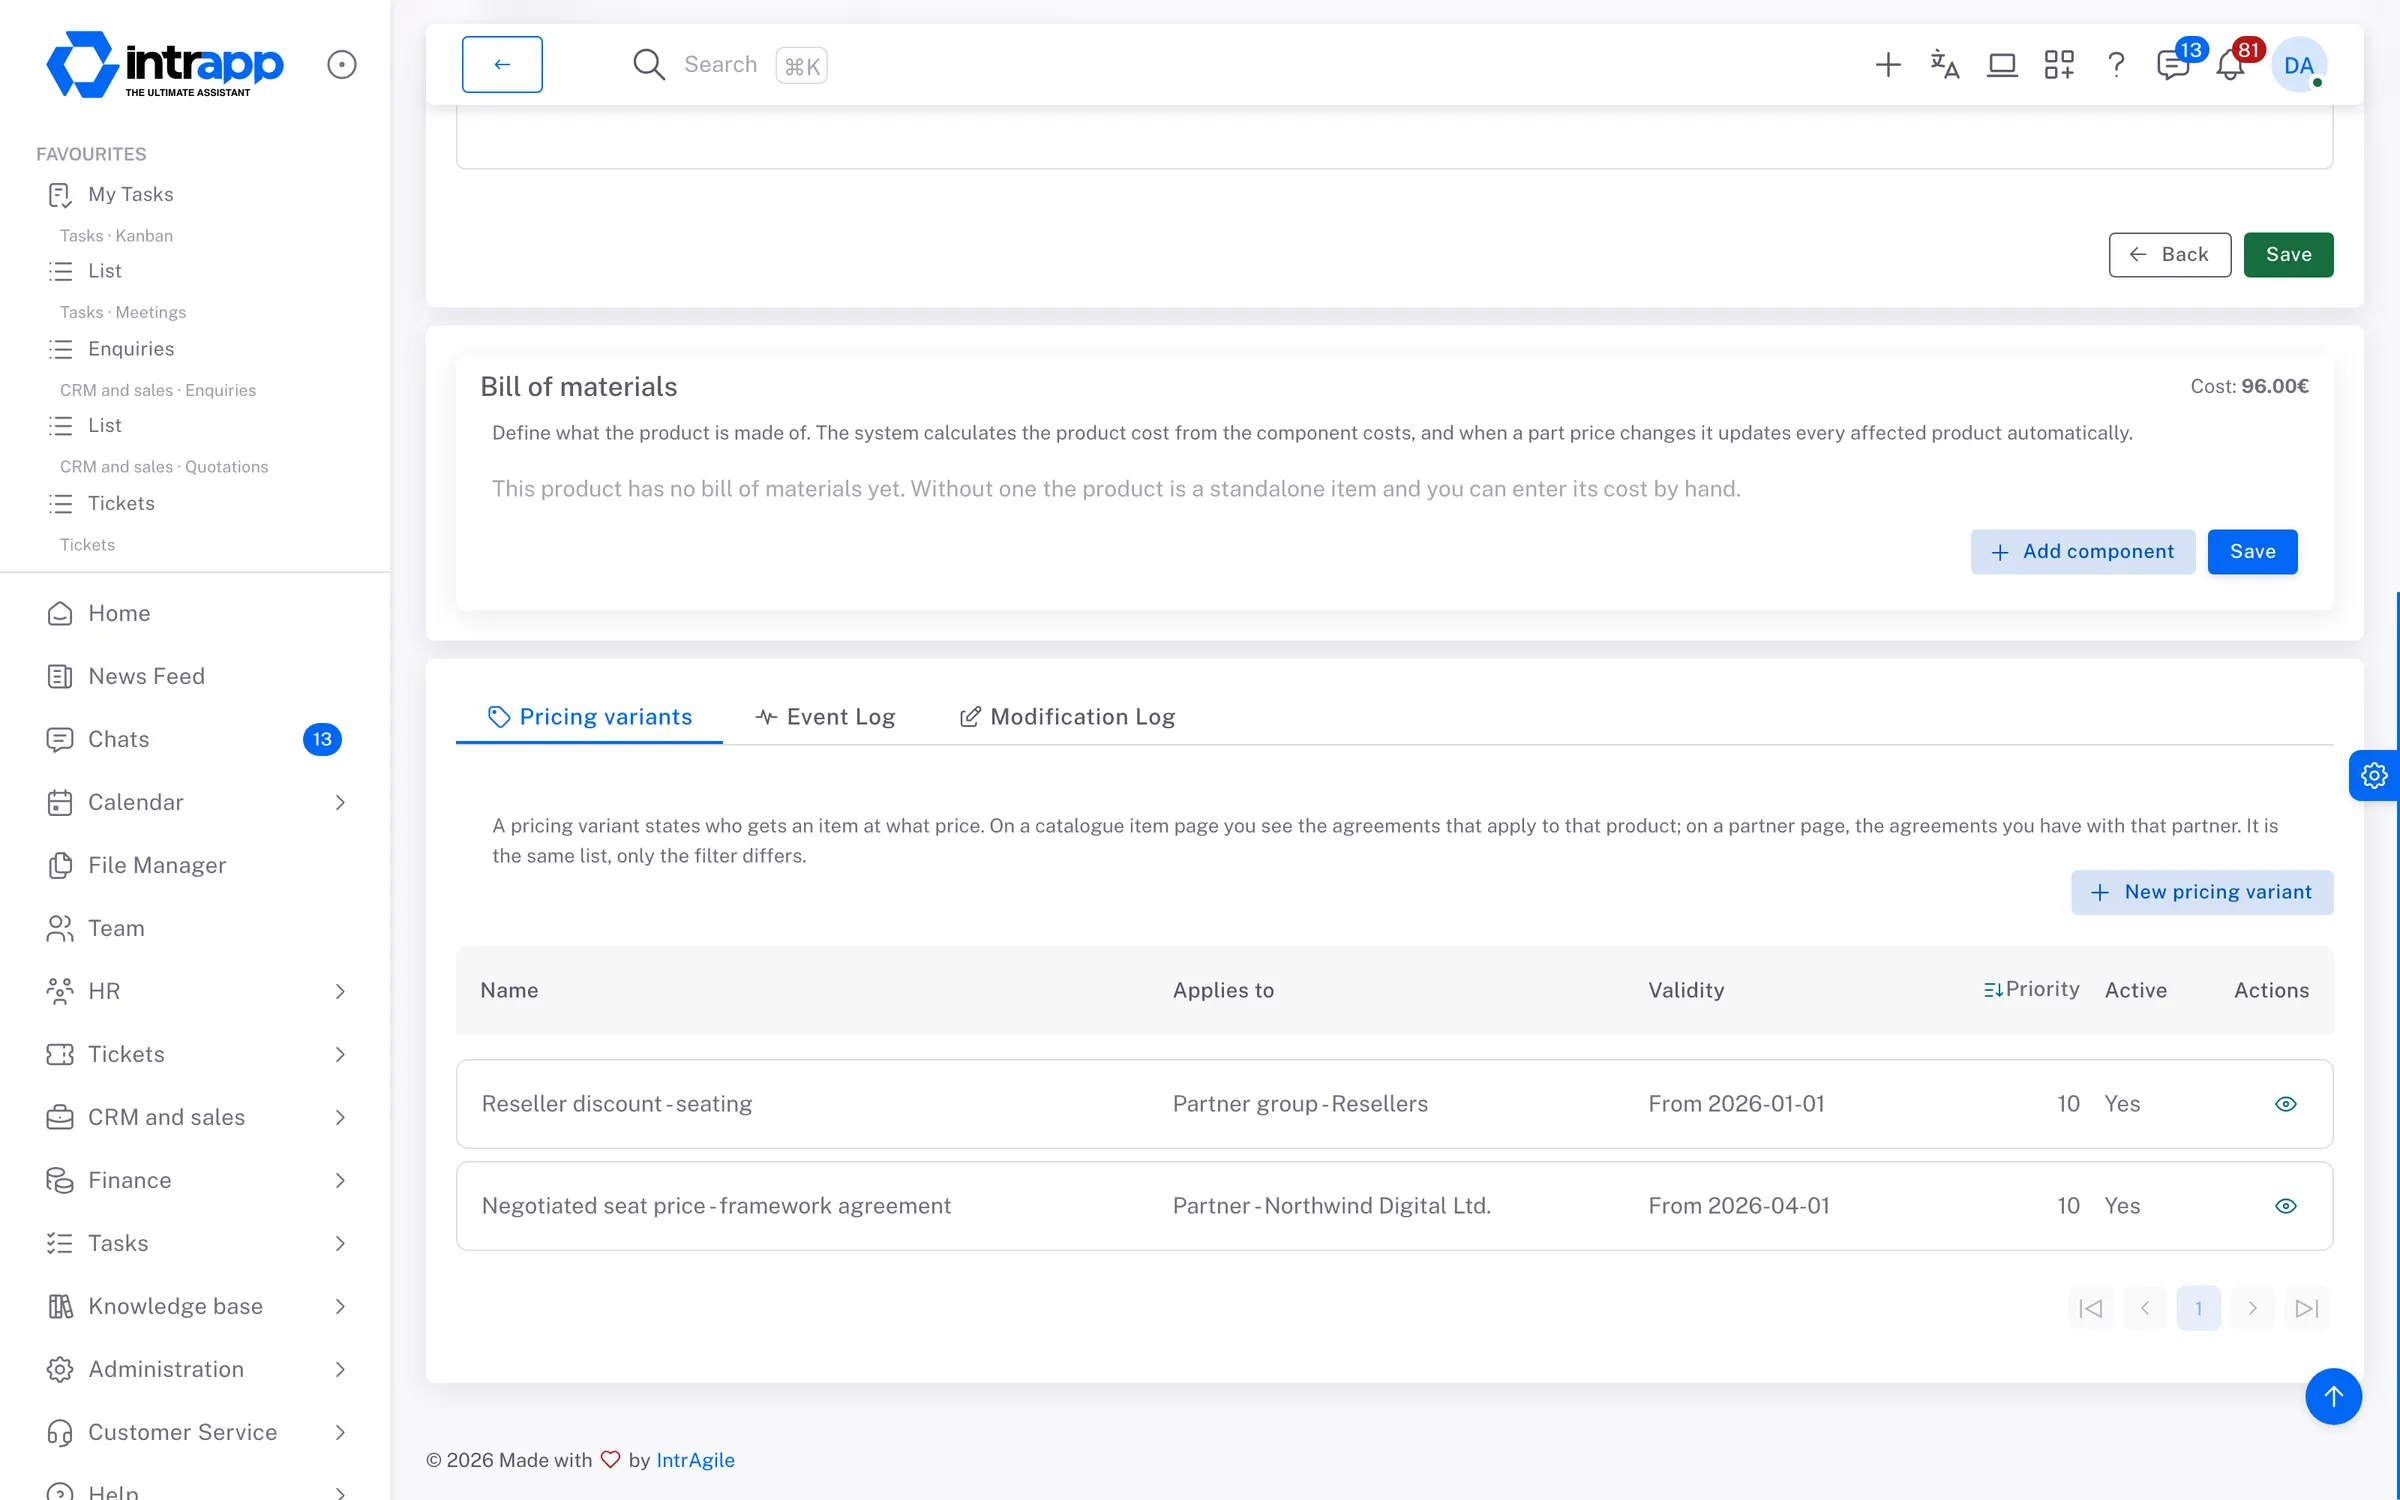Open chat messages icon with 13 badge

[x=2173, y=65]
